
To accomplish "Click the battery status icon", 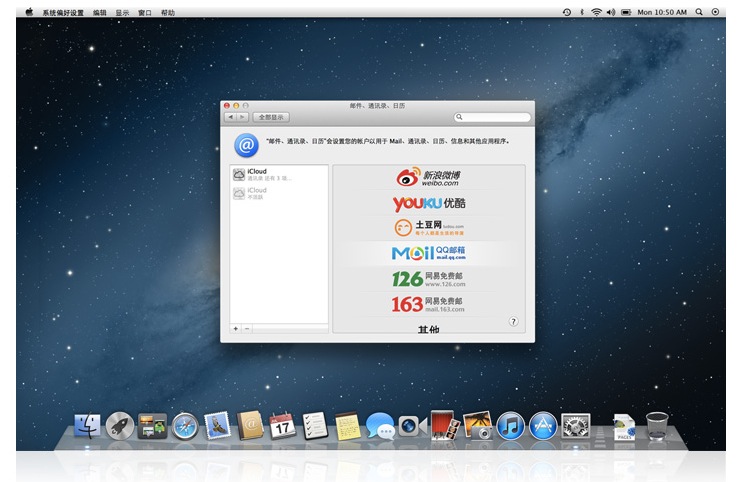I will click(626, 12).
